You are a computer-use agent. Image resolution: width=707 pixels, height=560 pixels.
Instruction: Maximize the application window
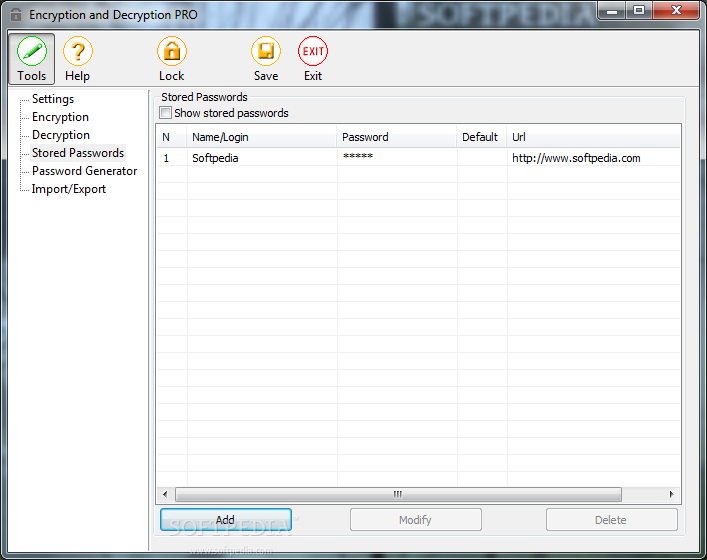pyautogui.click(x=639, y=11)
